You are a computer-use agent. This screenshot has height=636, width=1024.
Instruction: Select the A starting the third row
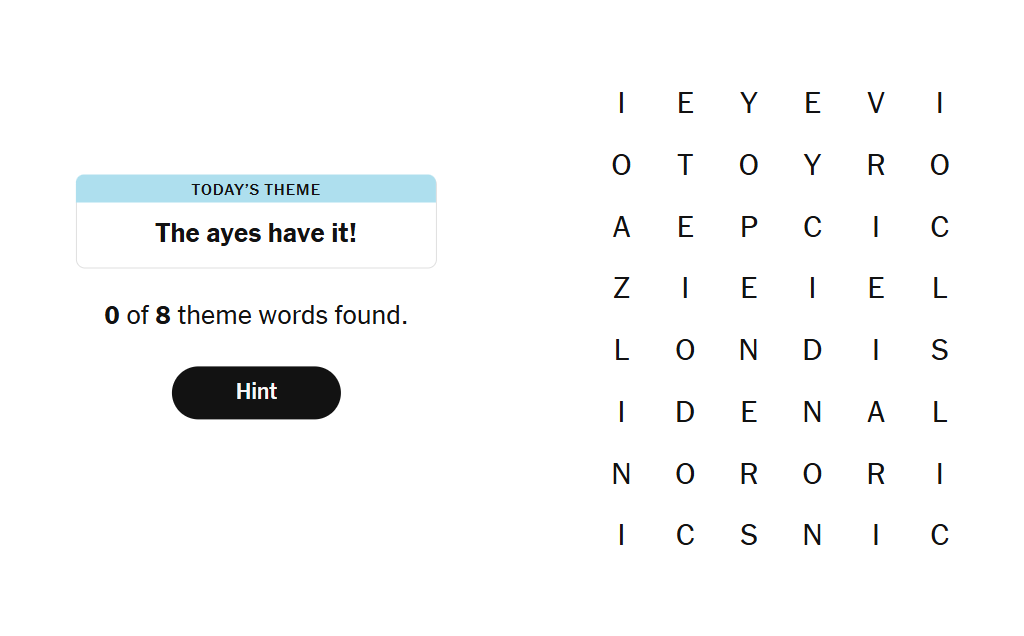point(622,227)
